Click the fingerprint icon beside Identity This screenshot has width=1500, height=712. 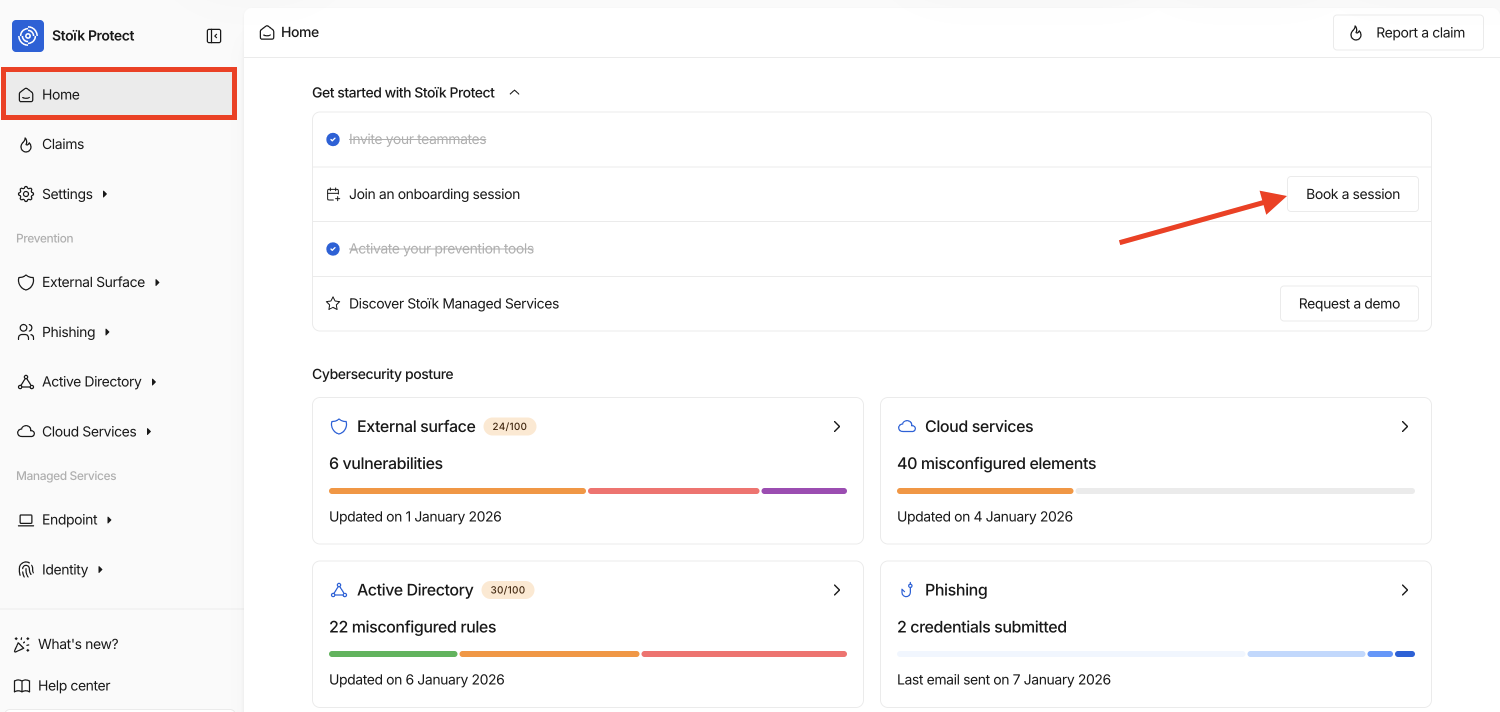pos(26,570)
